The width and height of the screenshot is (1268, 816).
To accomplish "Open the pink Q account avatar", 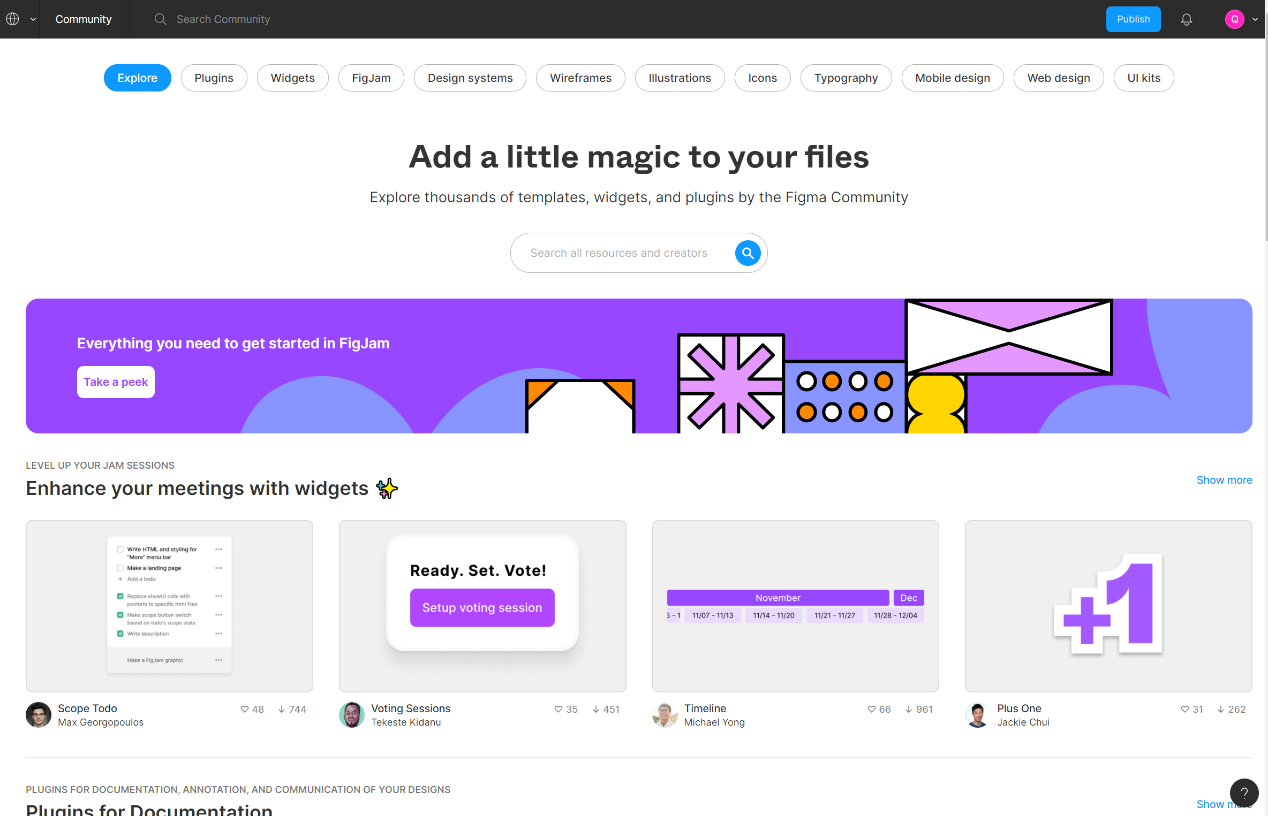I will coord(1234,19).
